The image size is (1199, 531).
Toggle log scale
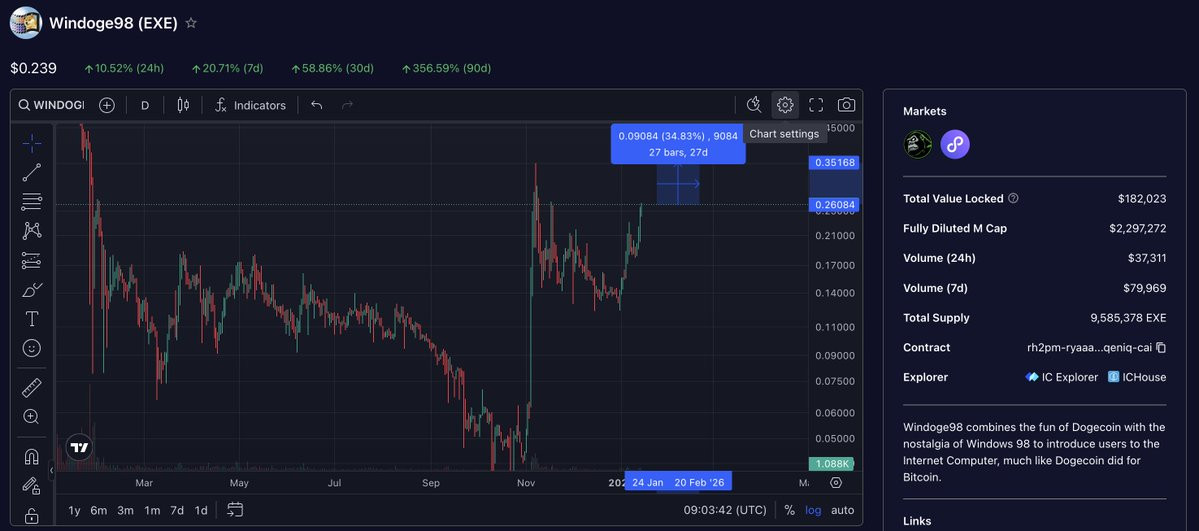pos(813,510)
